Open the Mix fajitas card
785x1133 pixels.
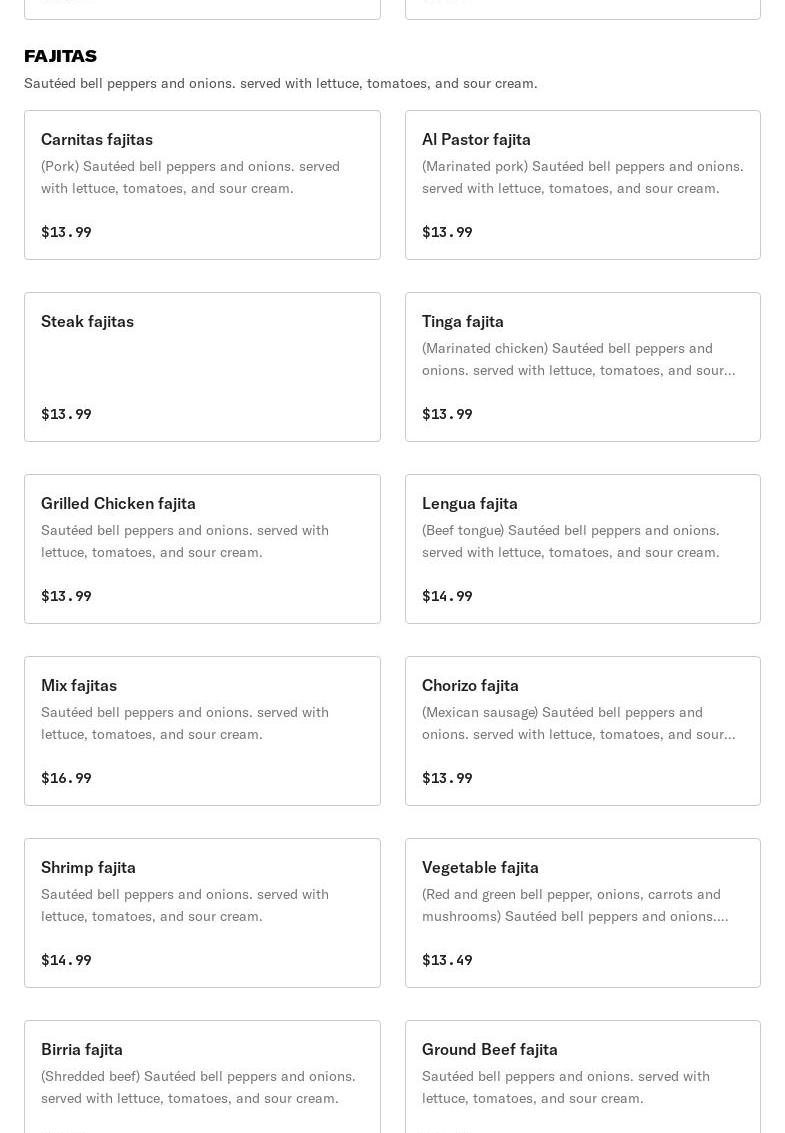tap(202, 731)
